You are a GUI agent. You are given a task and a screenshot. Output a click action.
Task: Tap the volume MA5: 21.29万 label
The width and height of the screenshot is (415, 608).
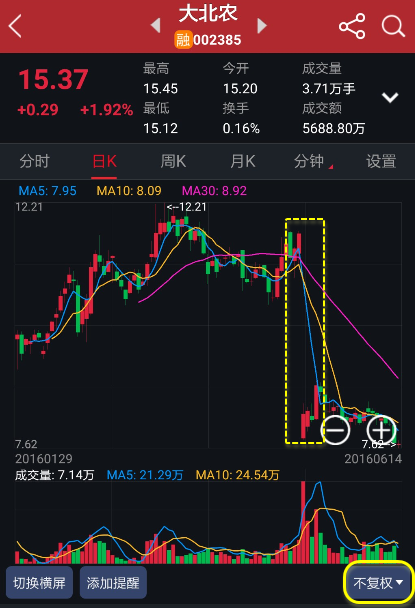click(145, 475)
